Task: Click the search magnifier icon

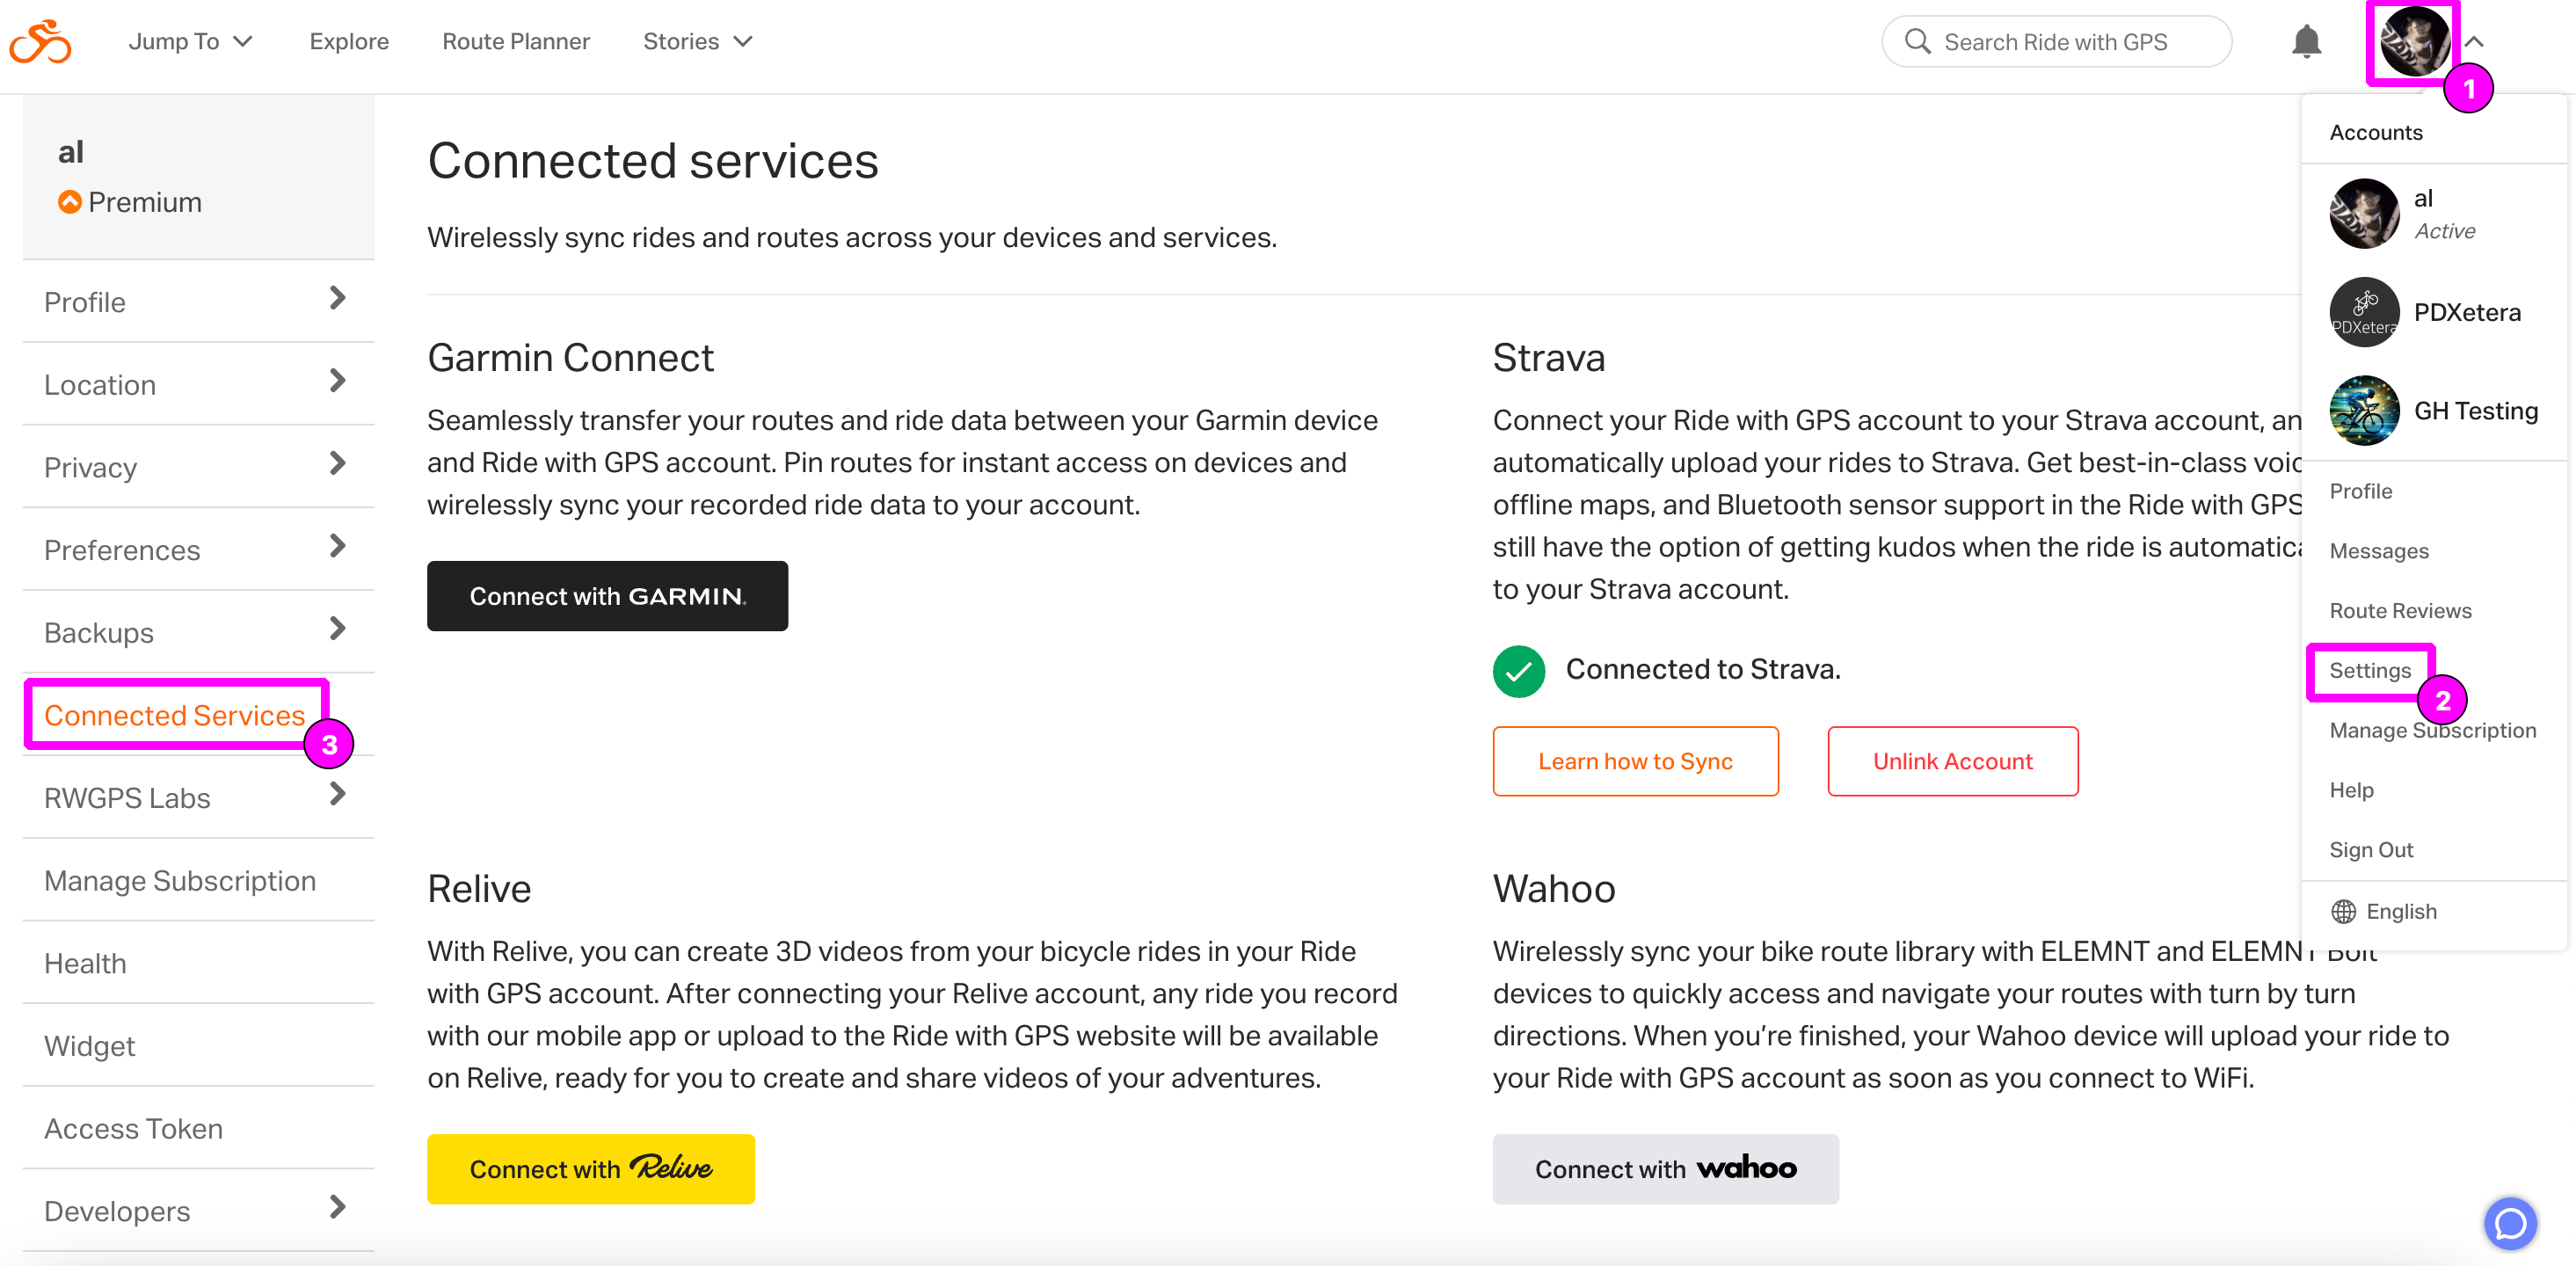Action: coord(1917,41)
